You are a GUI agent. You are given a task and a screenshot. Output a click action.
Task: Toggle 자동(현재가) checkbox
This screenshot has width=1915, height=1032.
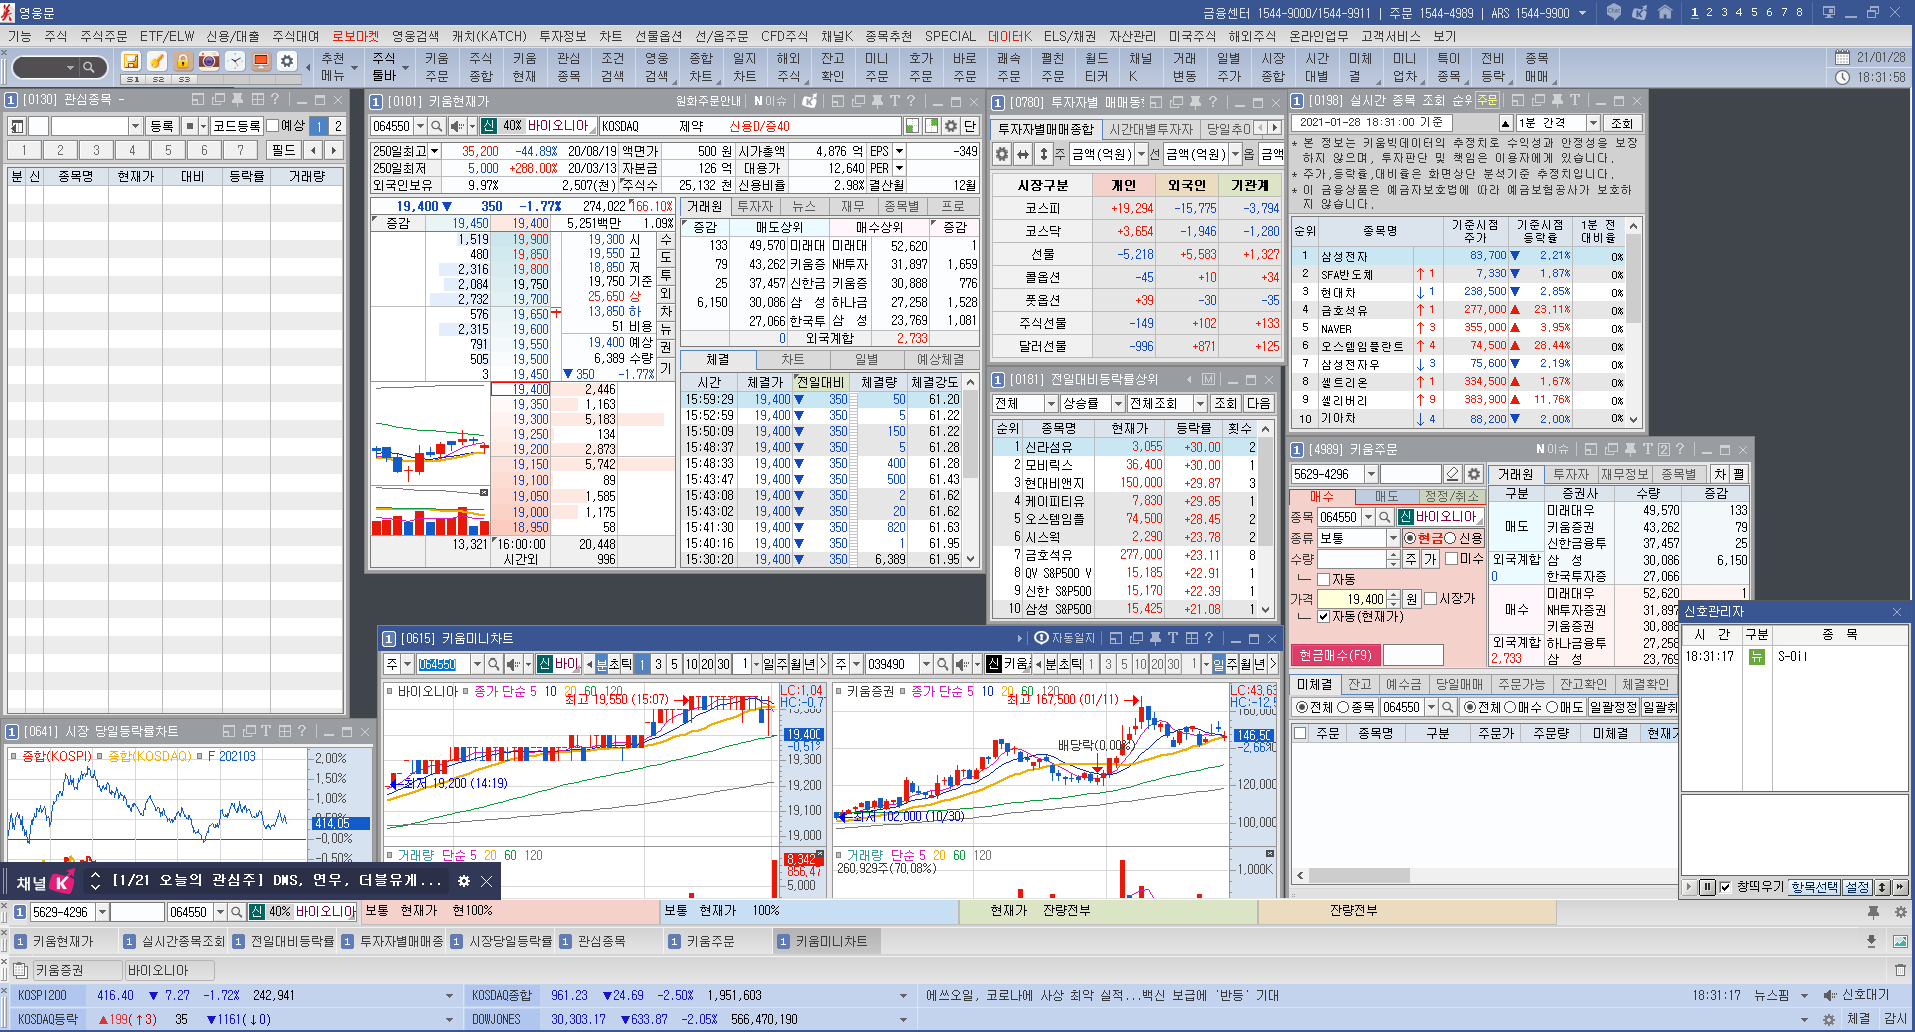pos(1323,617)
